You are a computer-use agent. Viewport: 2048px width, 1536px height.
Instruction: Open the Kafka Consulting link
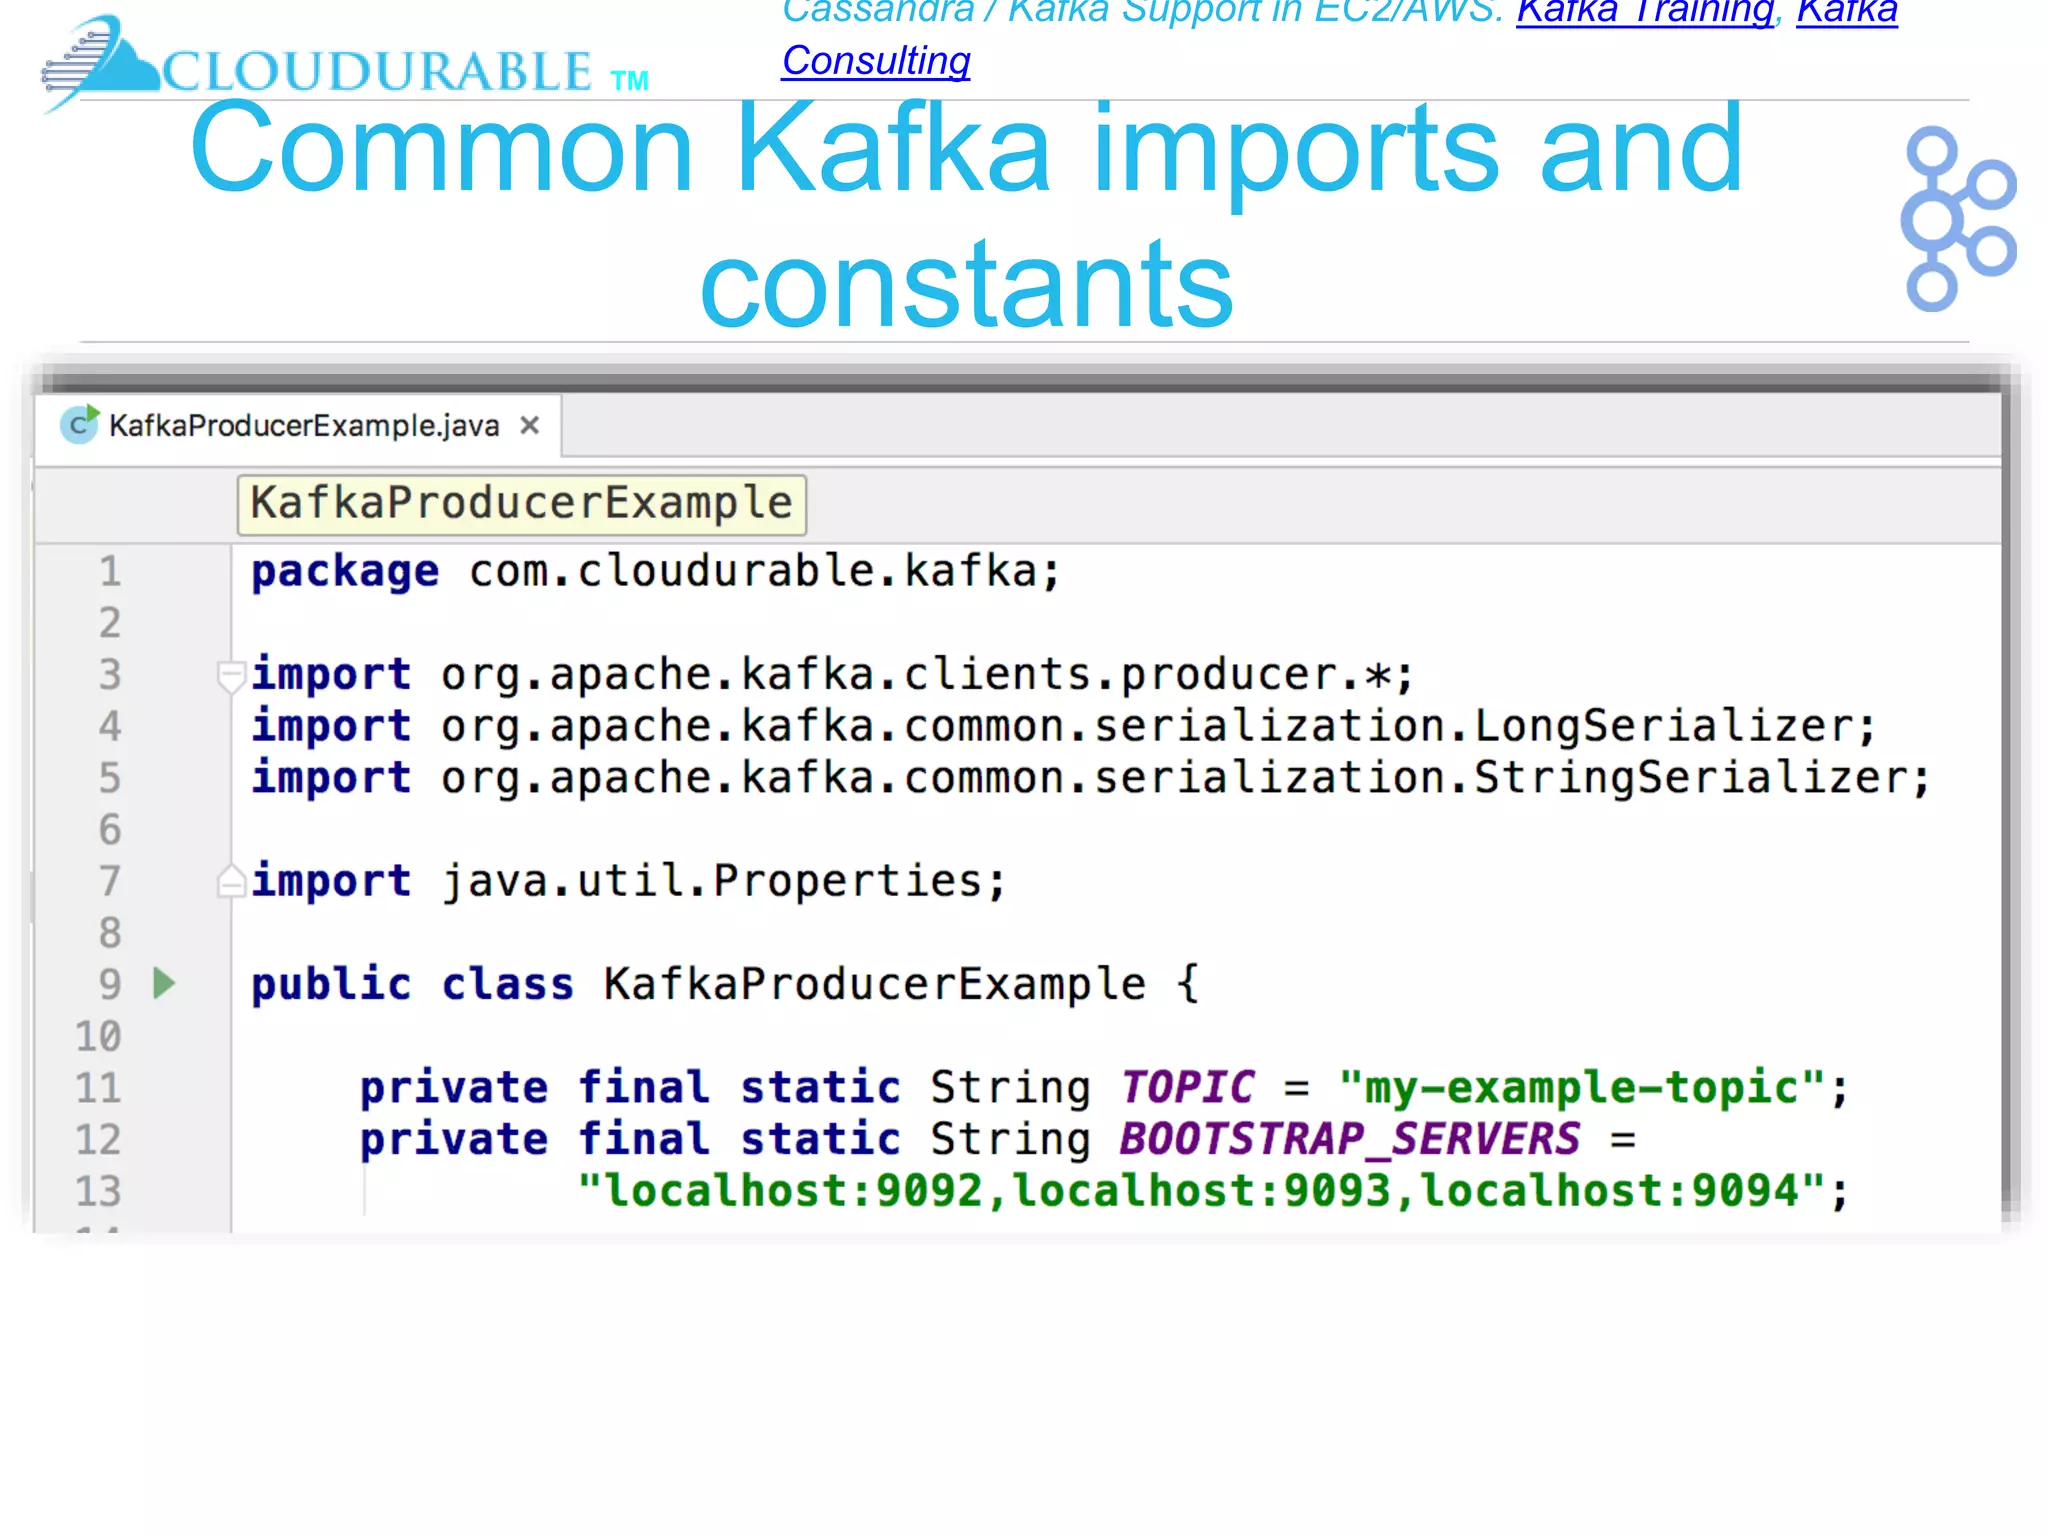875,61
